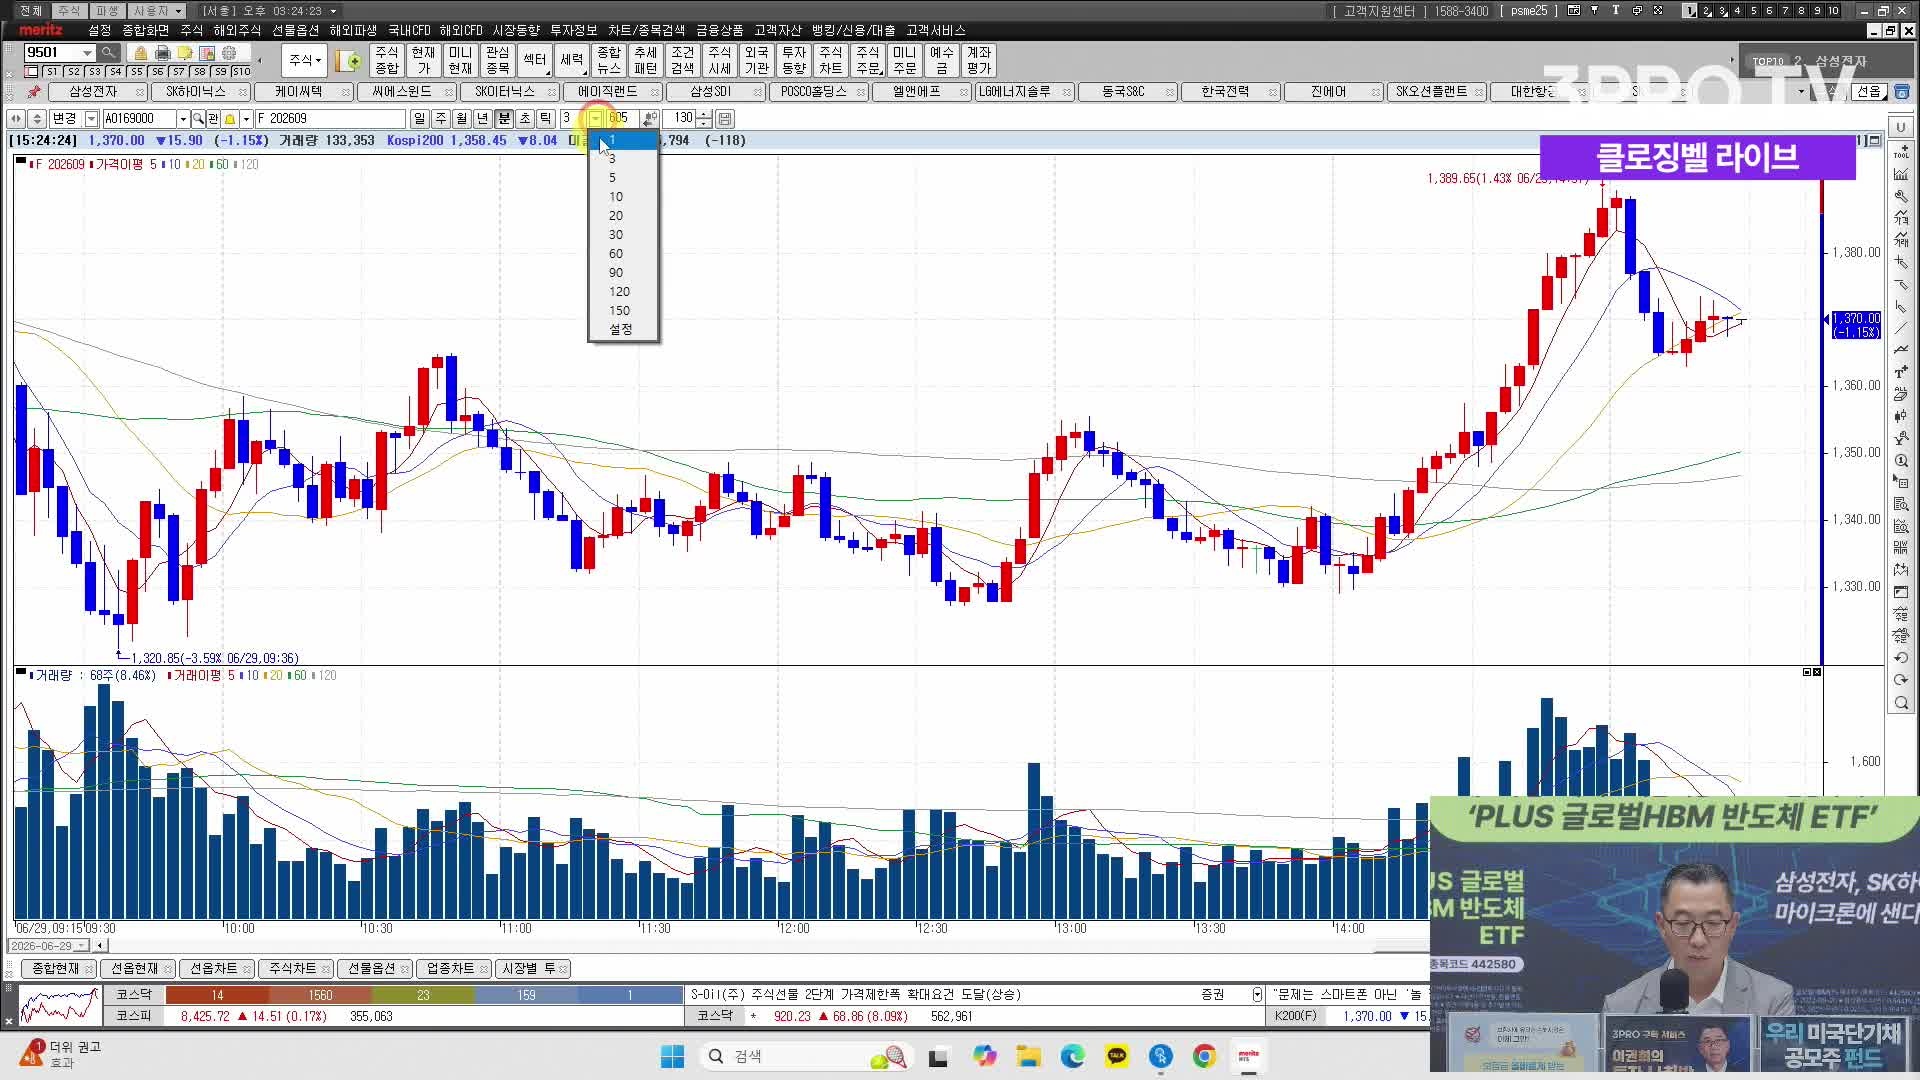The image size is (1920, 1080).
Task: Click the undo arrow icon in right toolbar
Action: click(x=1901, y=658)
